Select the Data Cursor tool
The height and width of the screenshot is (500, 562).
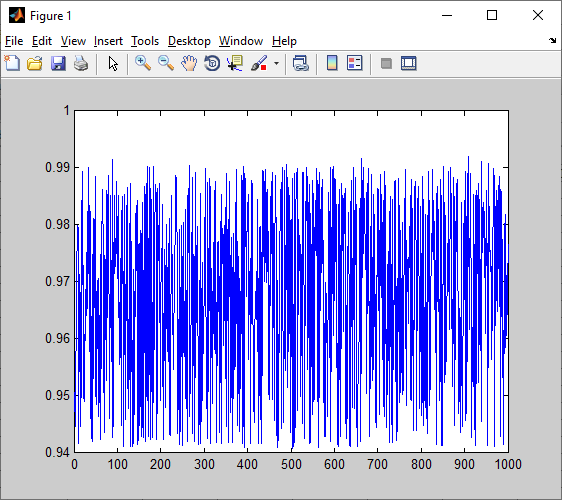[x=235, y=63]
